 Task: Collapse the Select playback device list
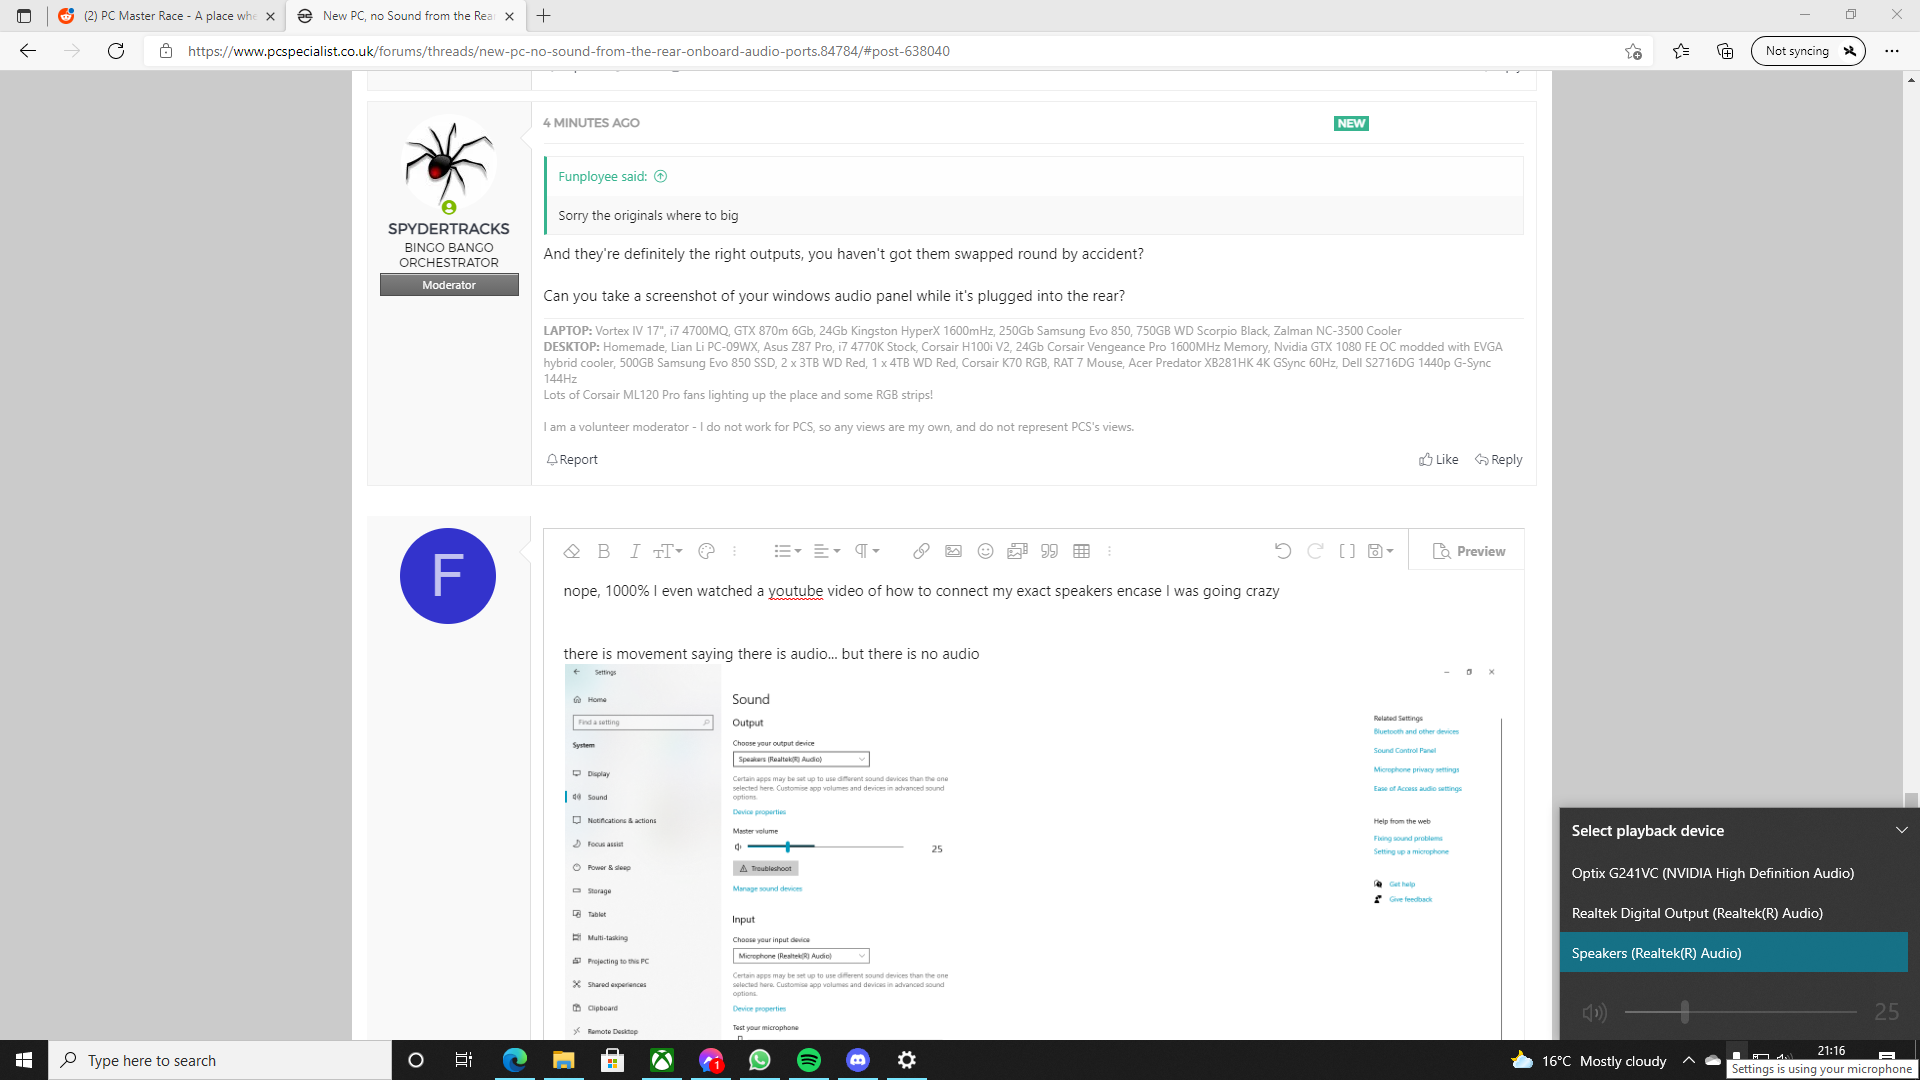point(1901,830)
